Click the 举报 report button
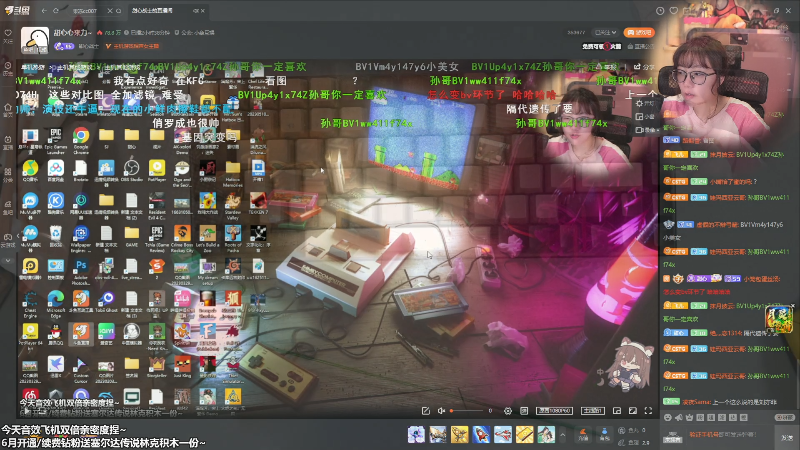 click(x=608, y=67)
